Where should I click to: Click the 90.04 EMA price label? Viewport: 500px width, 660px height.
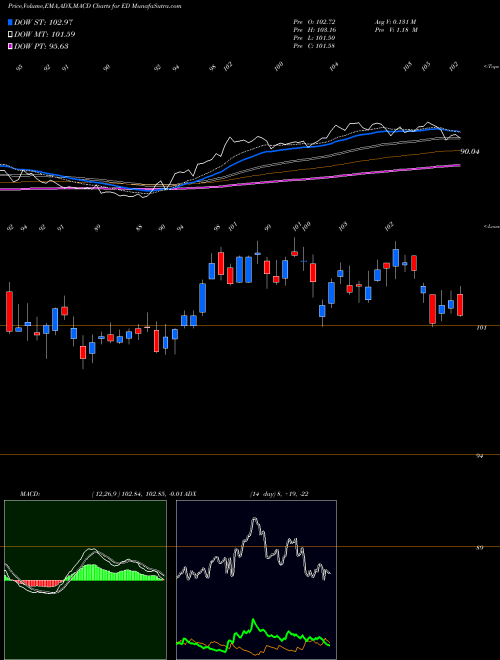point(470,152)
